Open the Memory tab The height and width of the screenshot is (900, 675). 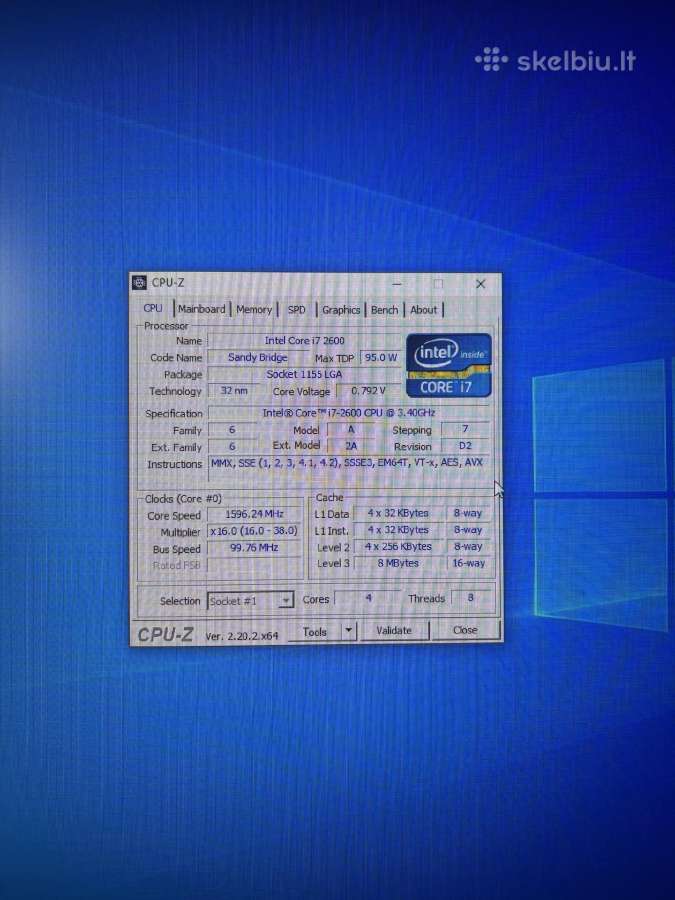click(254, 310)
